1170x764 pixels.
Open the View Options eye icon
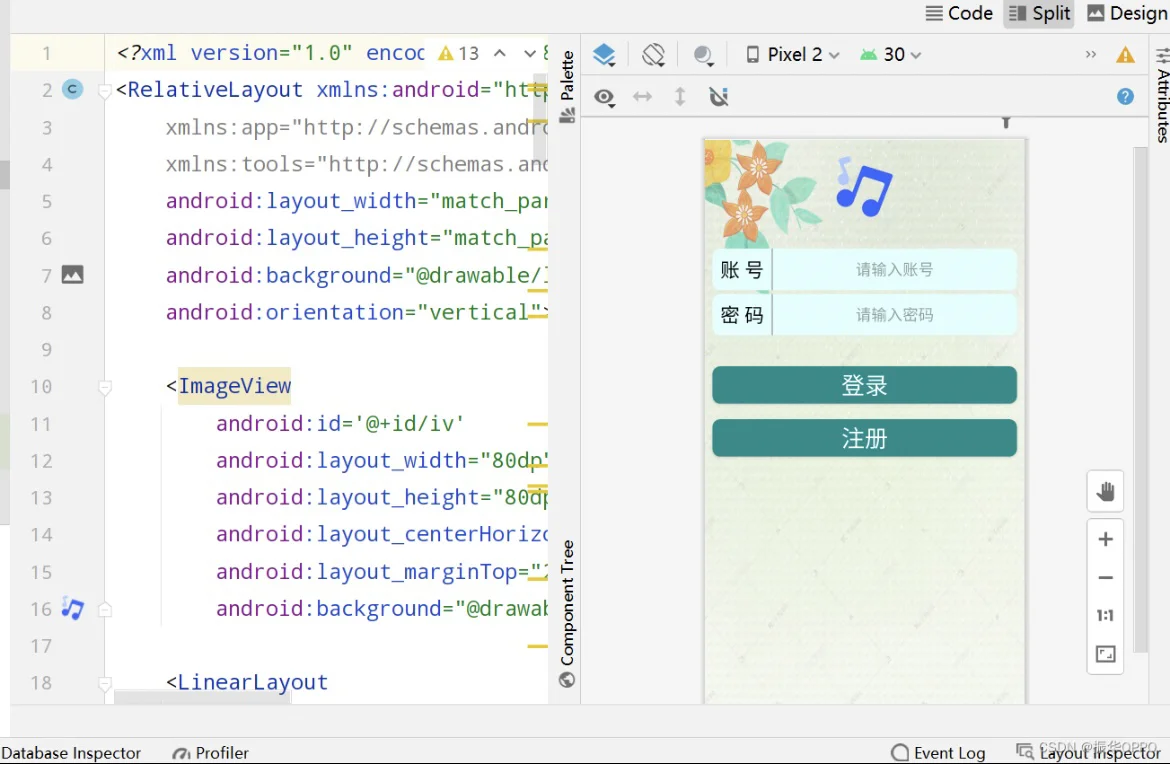point(605,97)
